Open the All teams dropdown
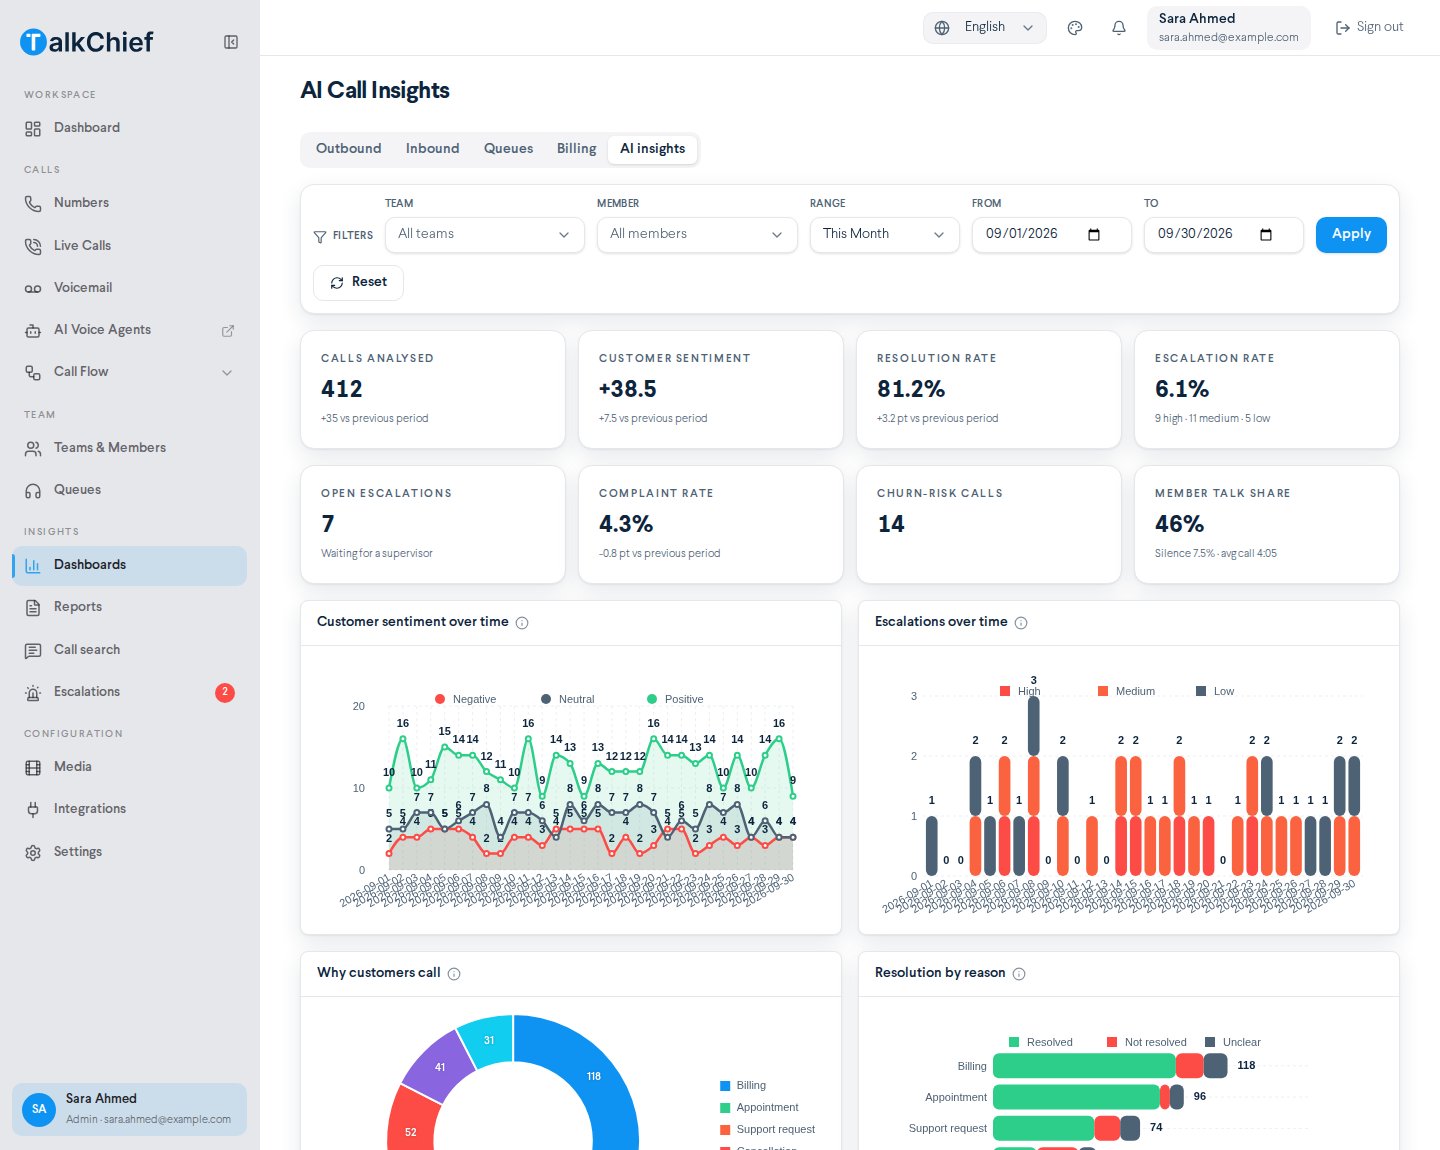The image size is (1440, 1150). point(485,235)
